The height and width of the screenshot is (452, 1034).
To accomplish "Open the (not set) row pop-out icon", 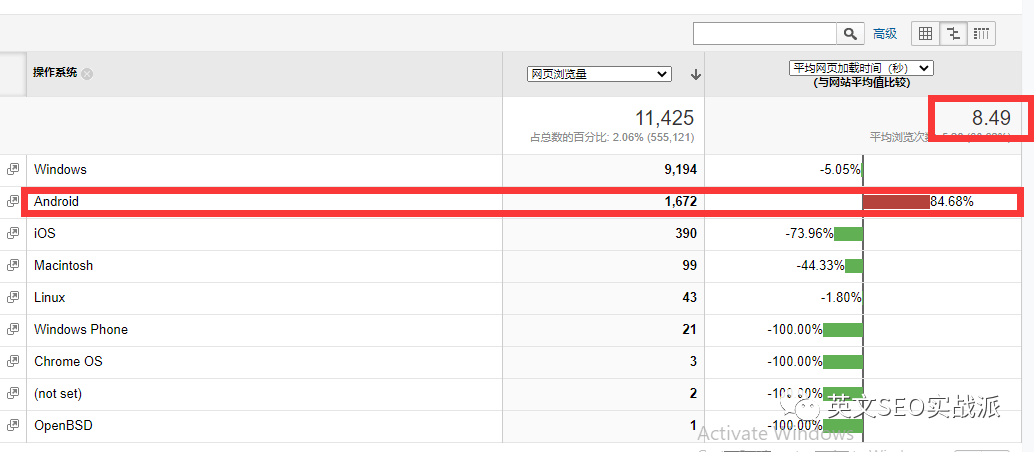I will [13, 393].
